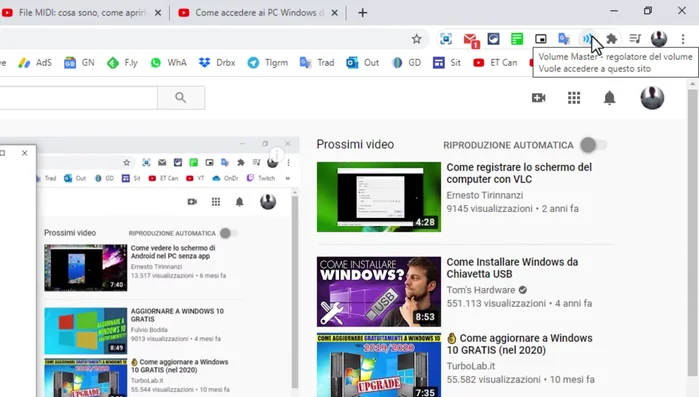Open the Trad translate bookmark
The width and height of the screenshot is (699, 397).
(317, 63)
